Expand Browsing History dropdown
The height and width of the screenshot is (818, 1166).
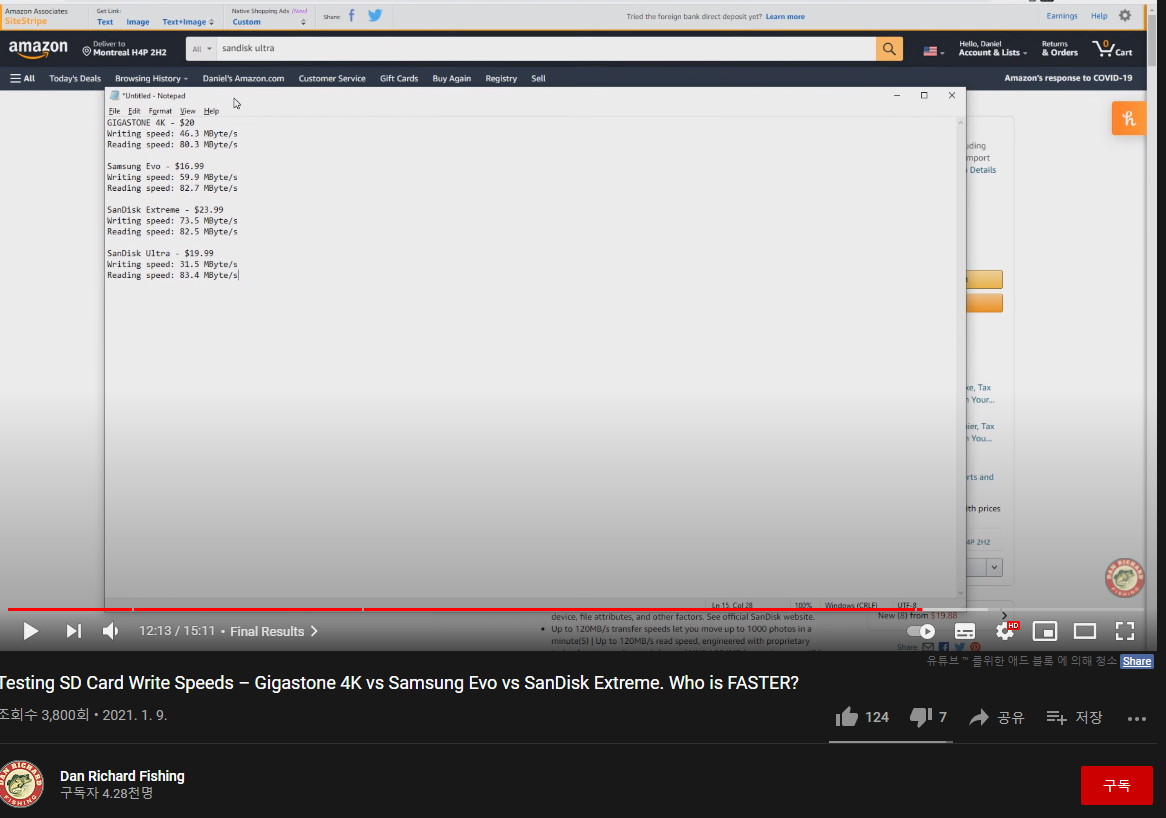pos(151,78)
